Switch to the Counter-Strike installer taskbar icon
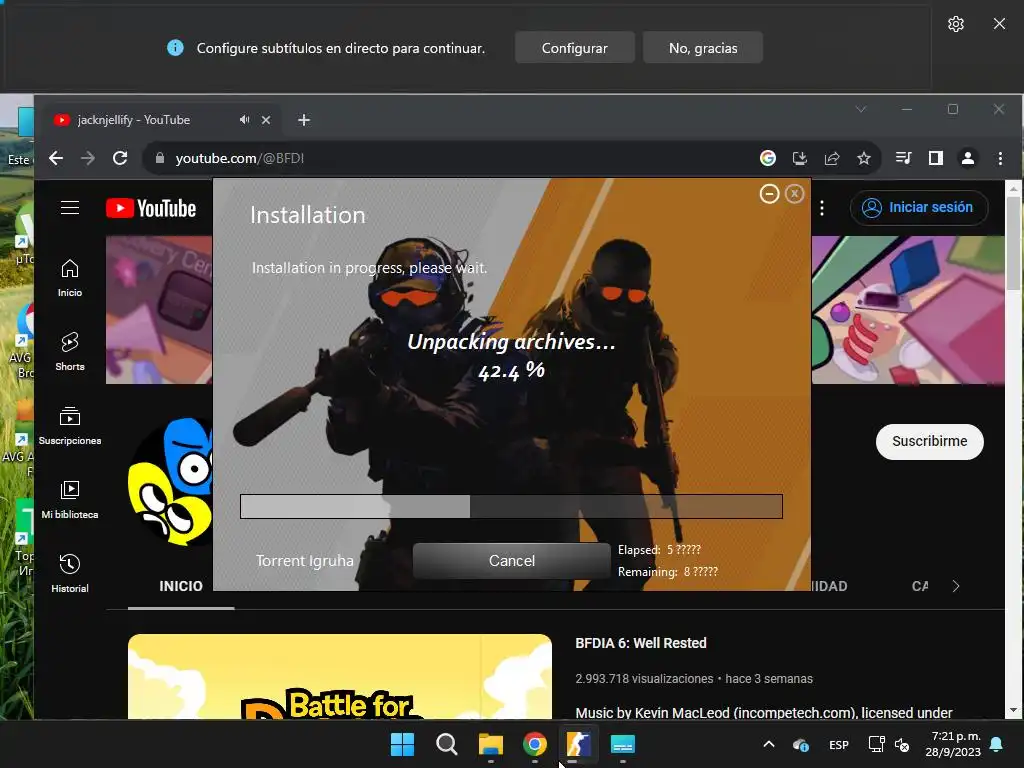Image resolution: width=1024 pixels, height=768 pixels. (579, 744)
